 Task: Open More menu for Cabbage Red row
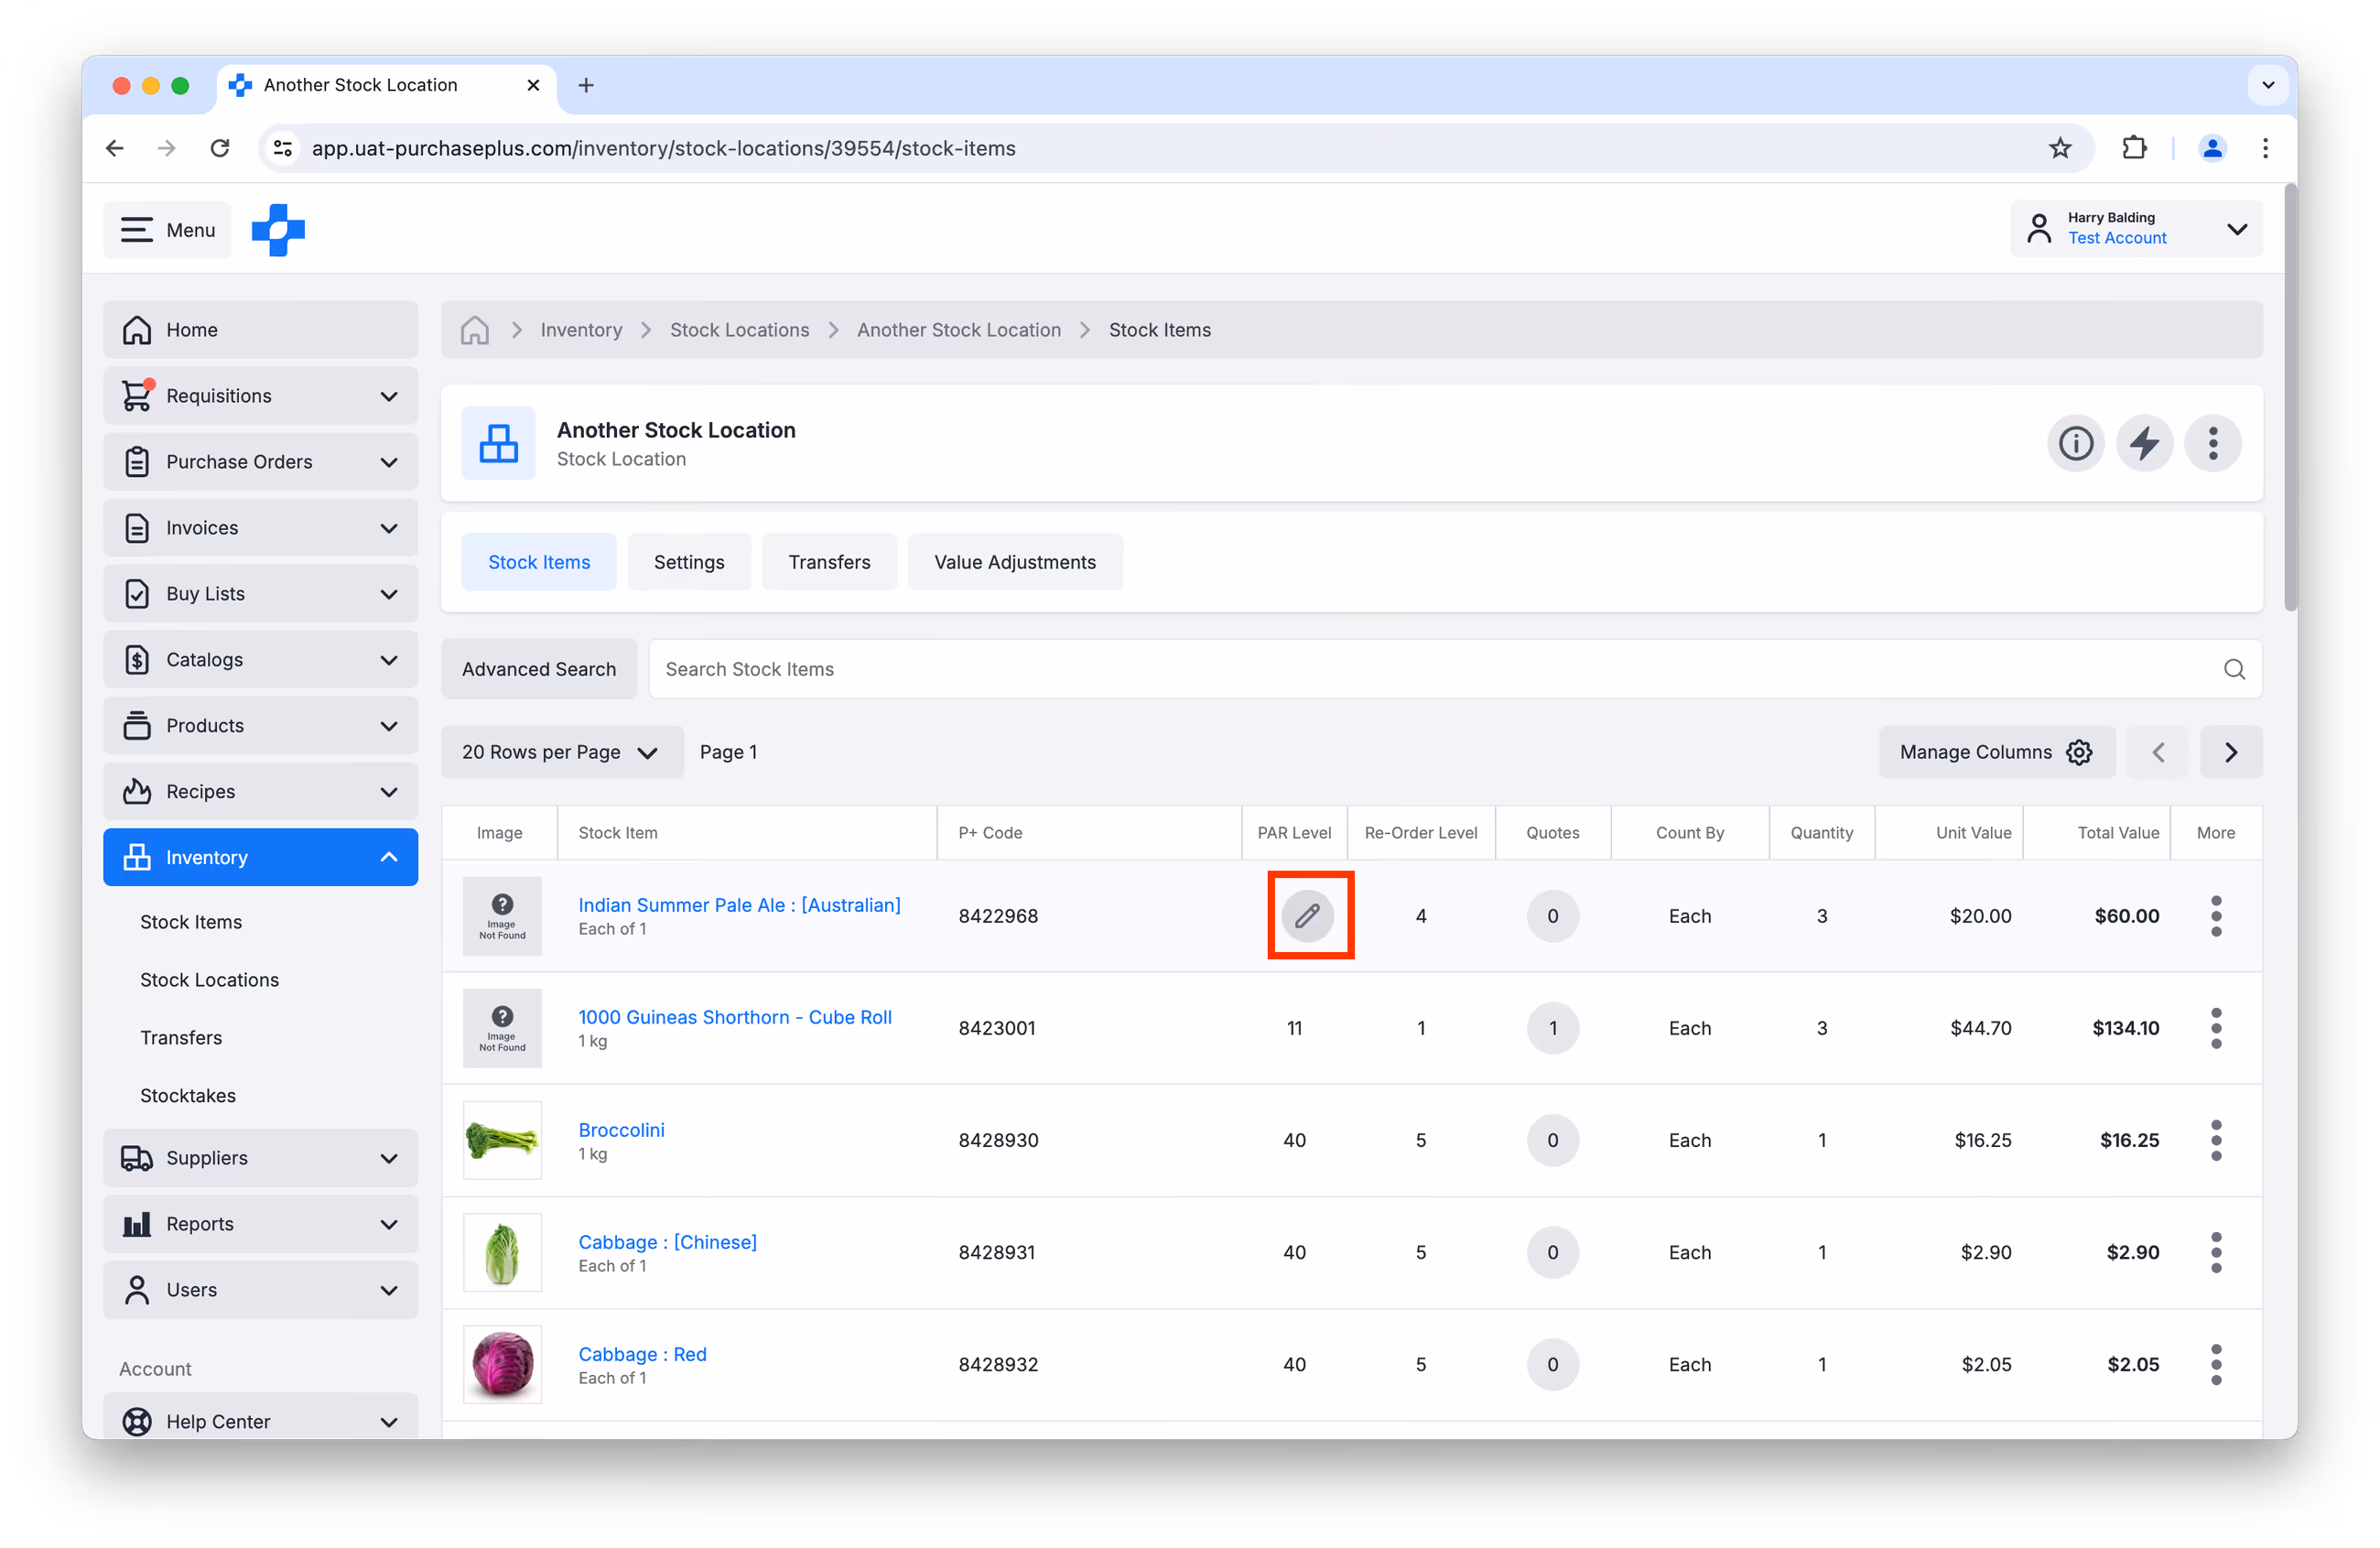(x=2216, y=1364)
